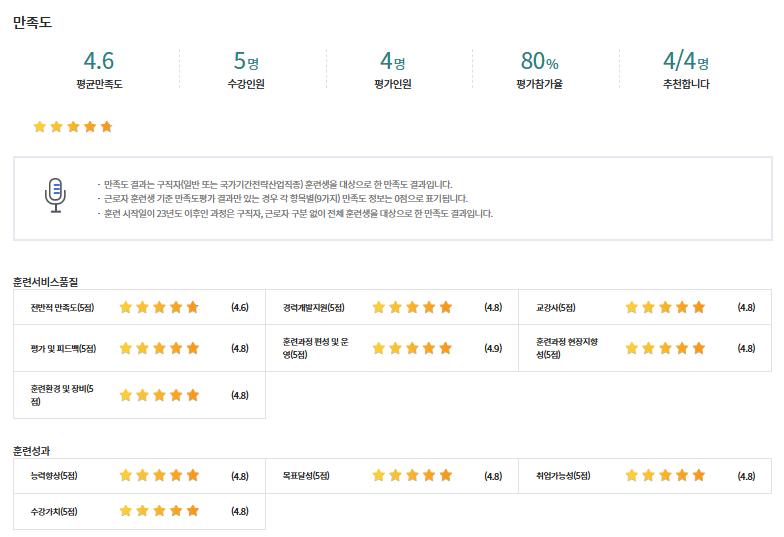This screenshot has height=537, width=784.
Task: Click the 경력개발지원 star rating
Action: click(412, 307)
